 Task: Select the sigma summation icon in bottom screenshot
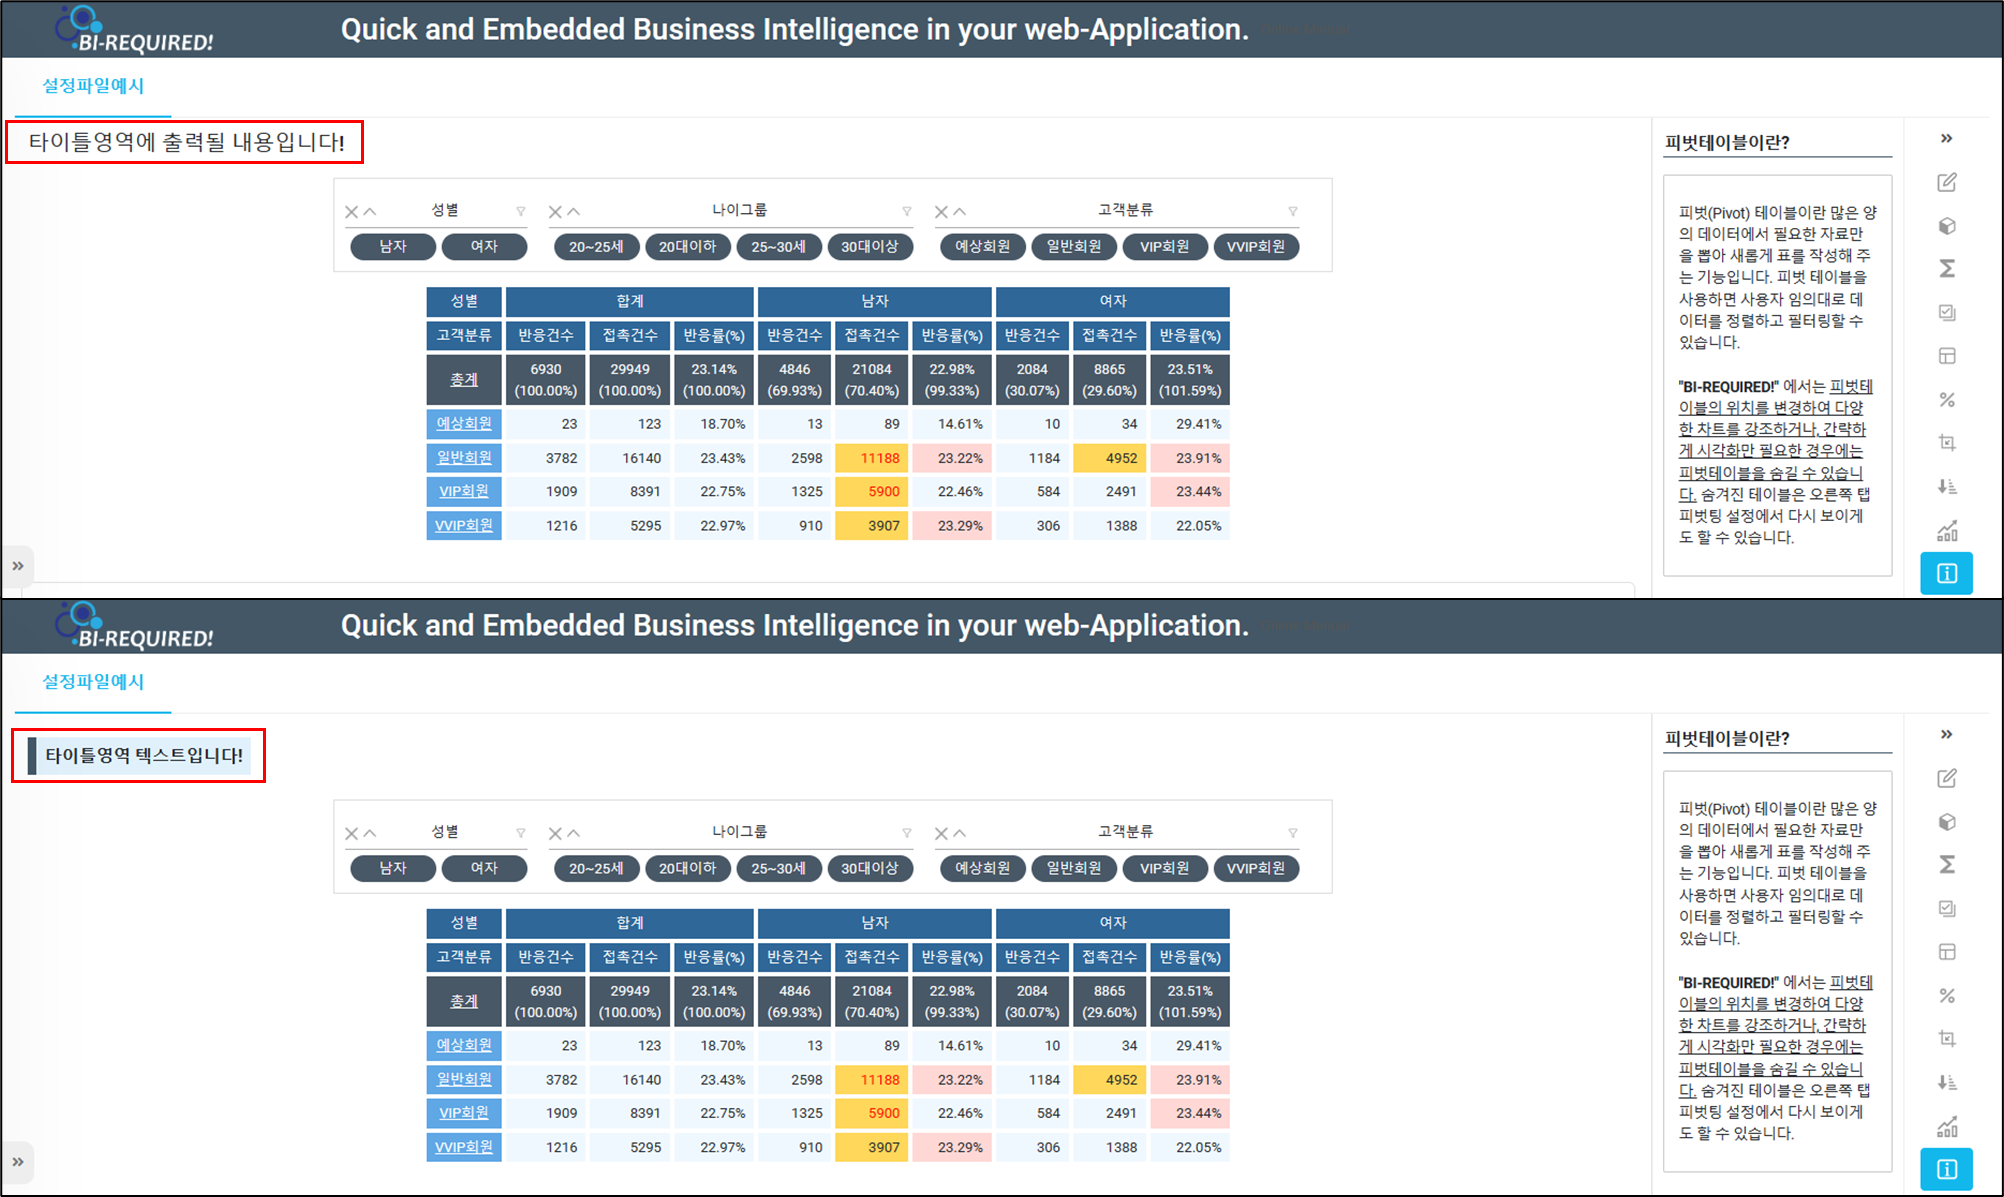(x=1946, y=865)
